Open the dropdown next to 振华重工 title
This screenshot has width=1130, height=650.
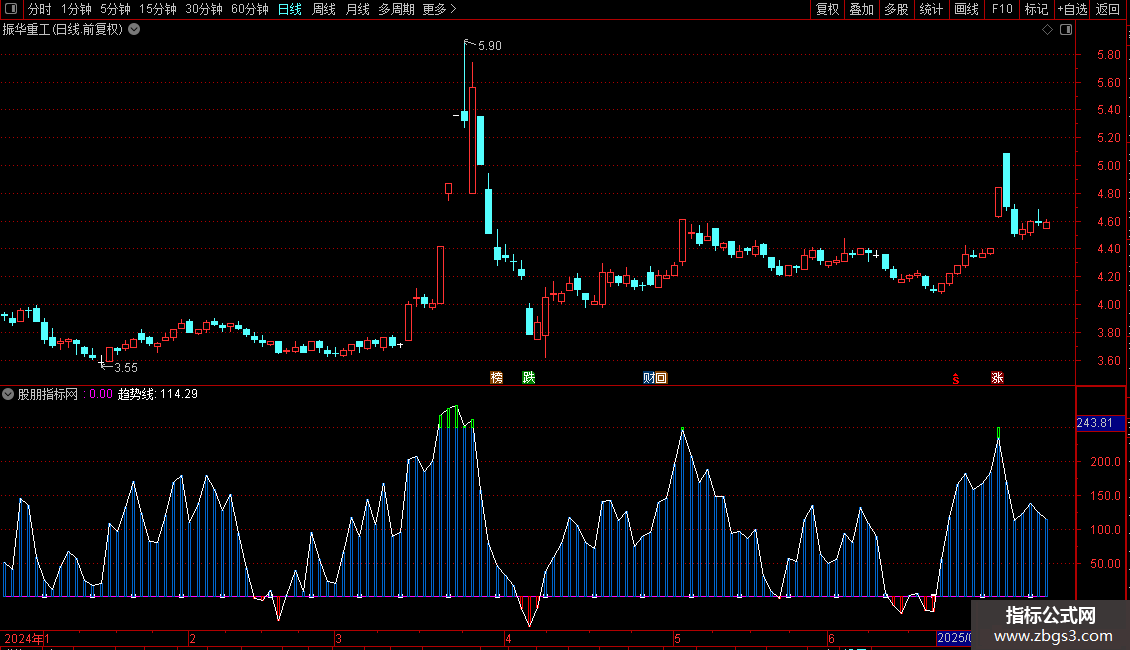point(134,30)
